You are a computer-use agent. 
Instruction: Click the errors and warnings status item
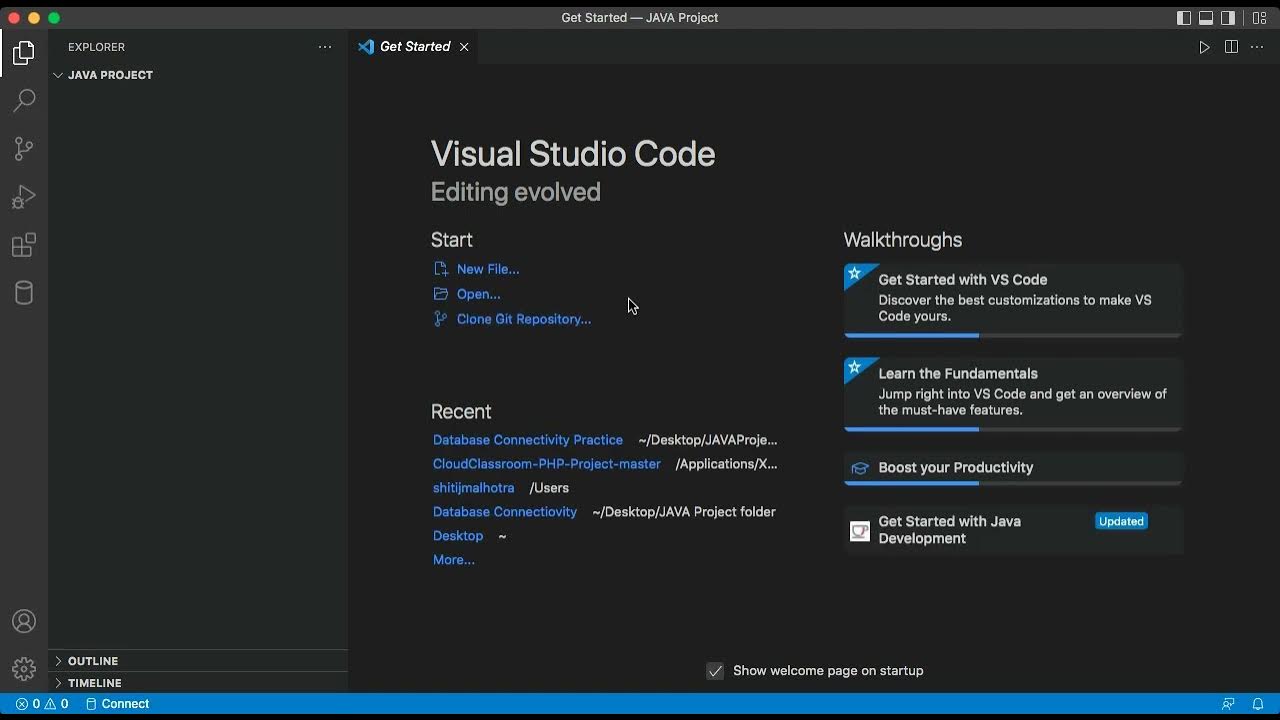coord(42,704)
